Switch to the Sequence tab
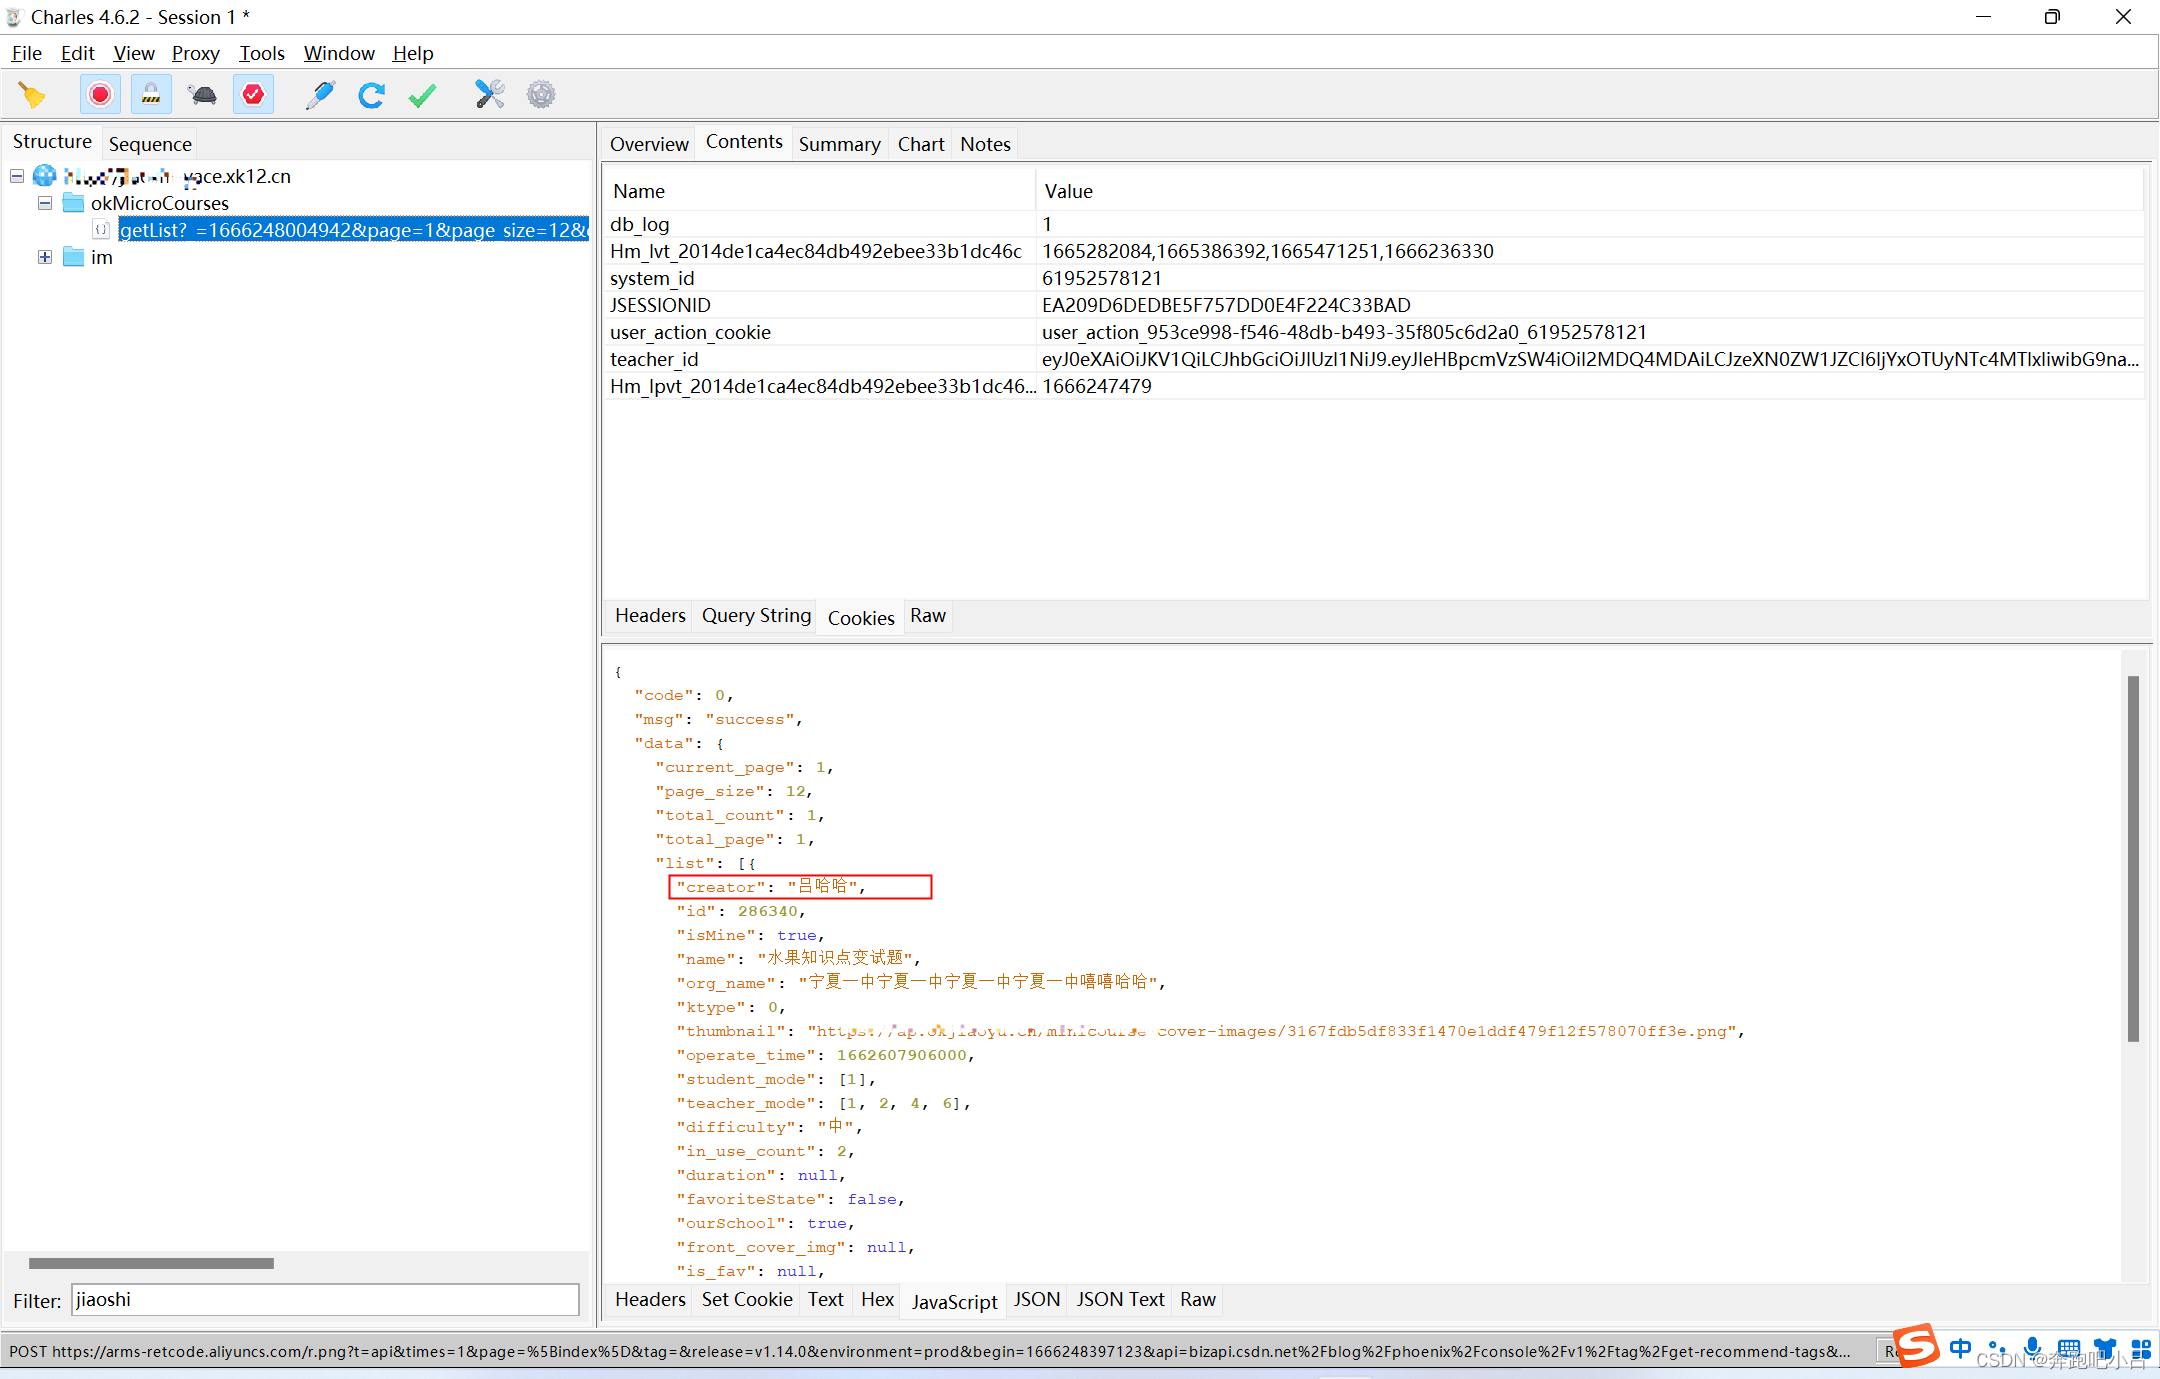The image size is (2160, 1379). pyautogui.click(x=150, y=144)
